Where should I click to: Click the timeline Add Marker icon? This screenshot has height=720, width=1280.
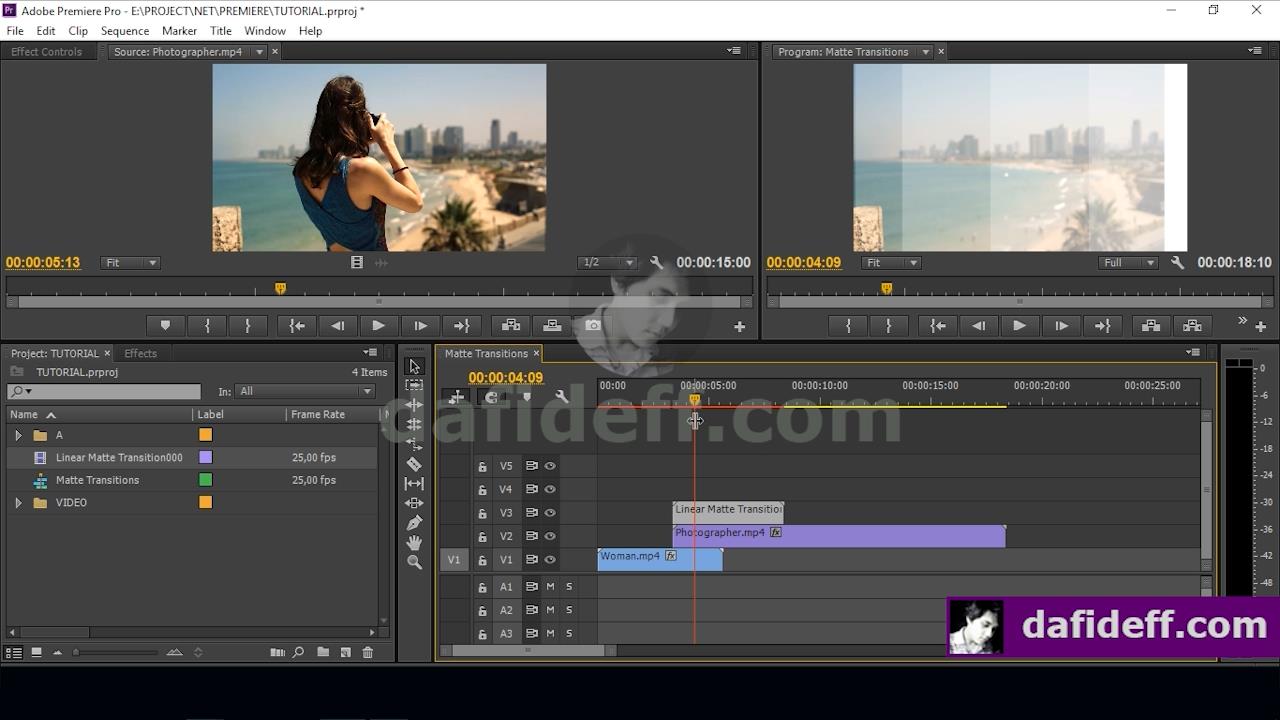(526, 397)
